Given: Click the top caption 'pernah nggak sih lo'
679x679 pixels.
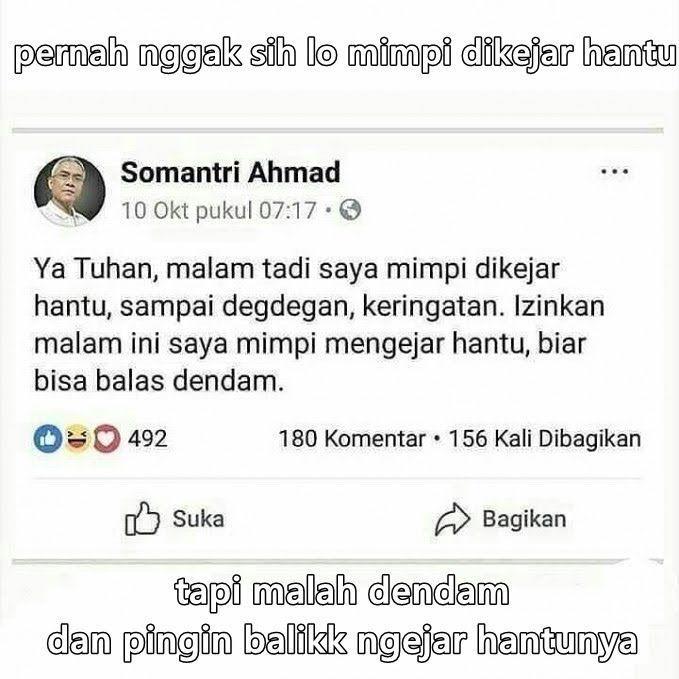Looking at the screenshot, I should (x=175, y=55).
